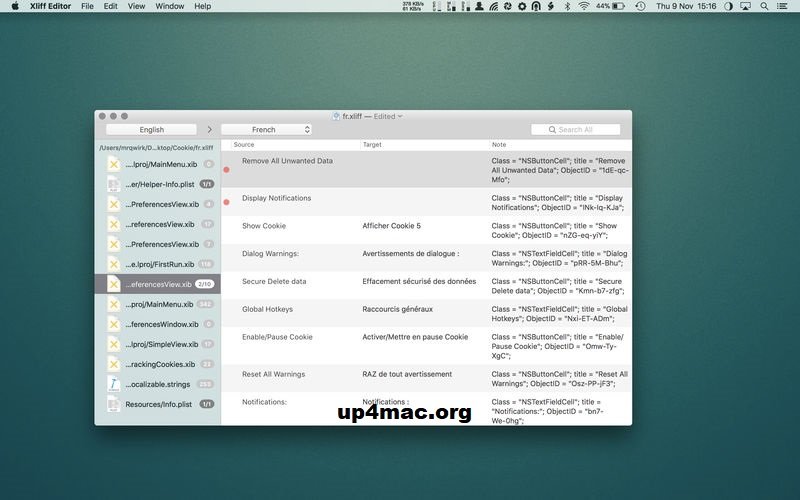
Task: Click the lightning bolt menu bar icon
Action: (x=551, y=6)
